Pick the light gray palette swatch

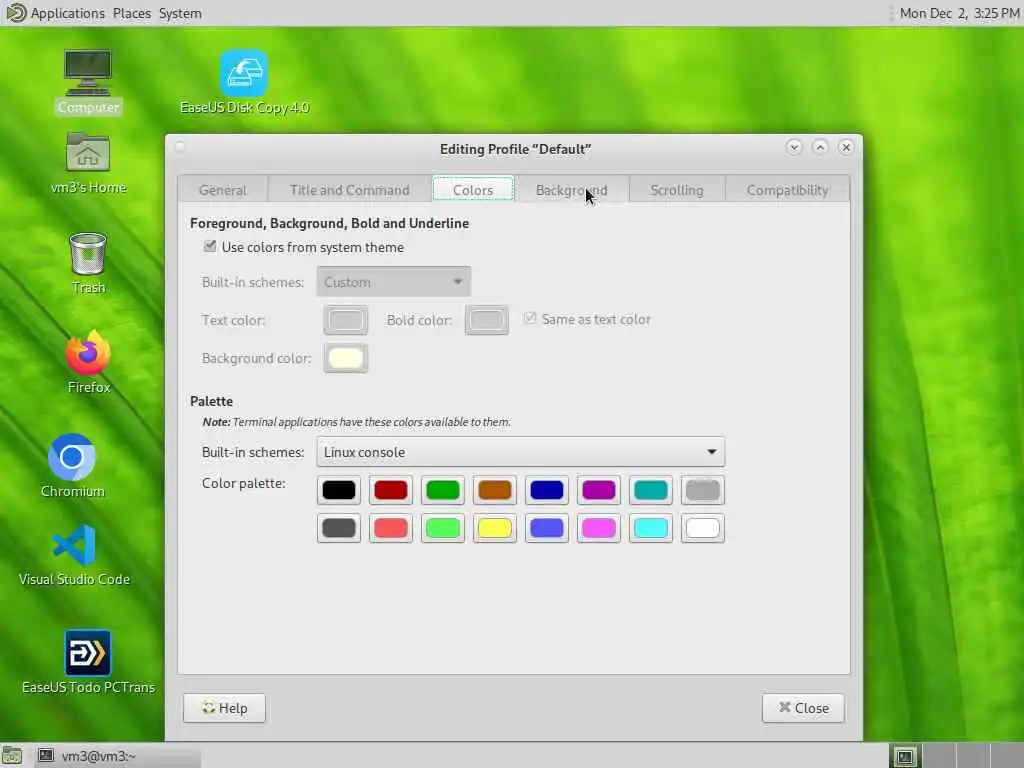703,490
